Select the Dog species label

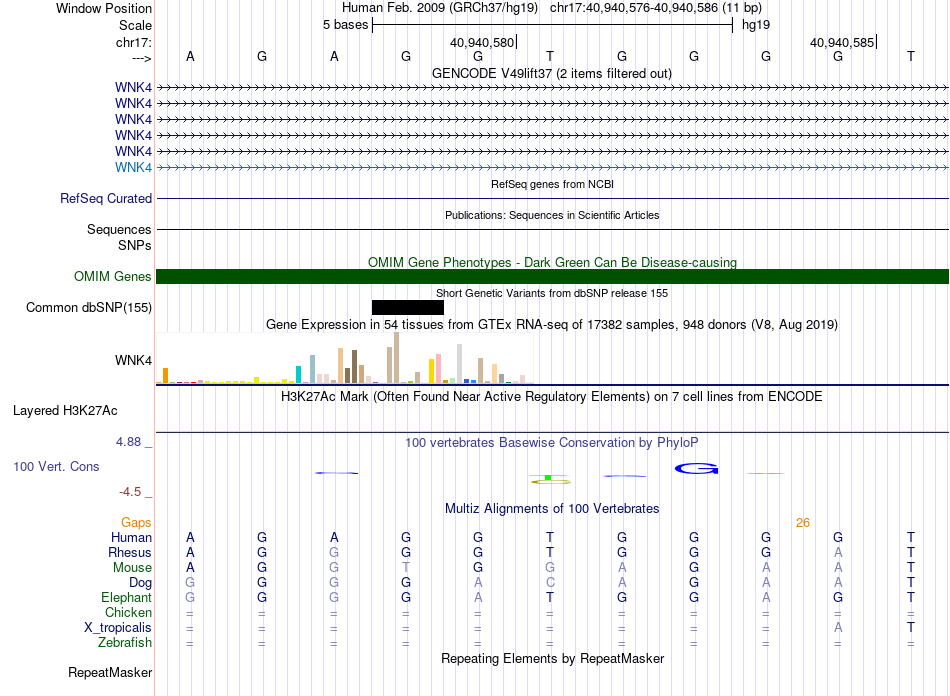pyautogui.click(x=141, y=583)
